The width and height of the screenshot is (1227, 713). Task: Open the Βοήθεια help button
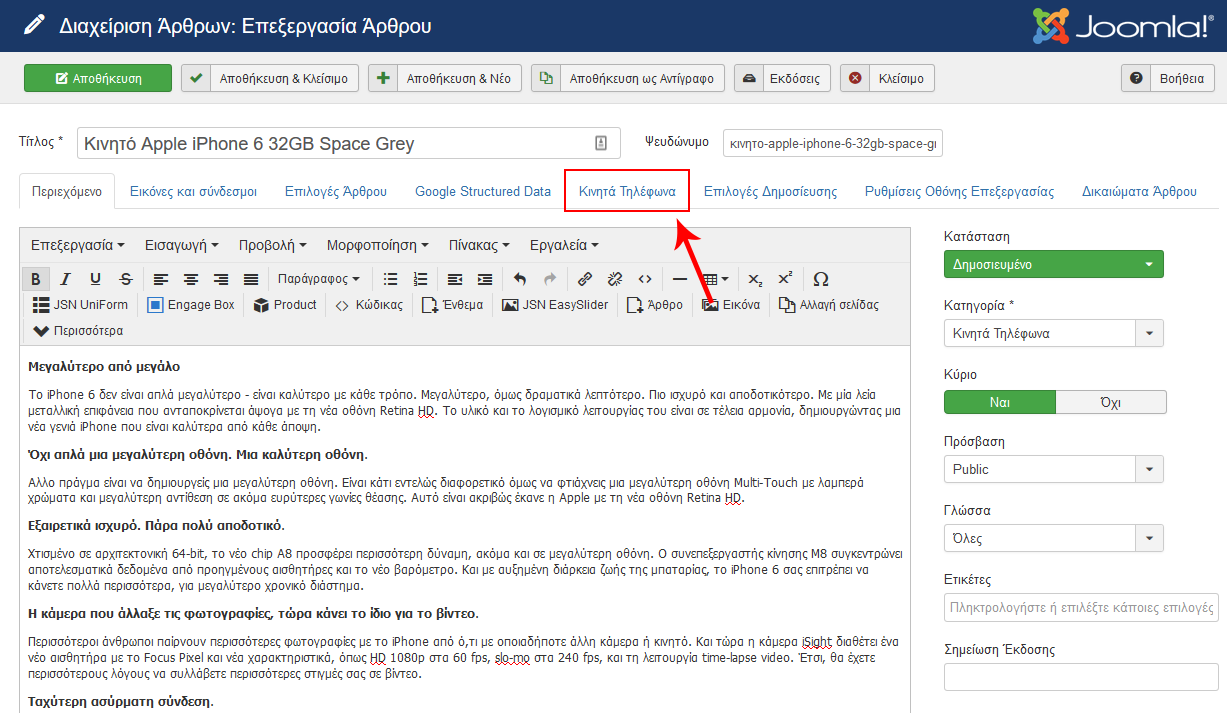(x=1168, y=78)
